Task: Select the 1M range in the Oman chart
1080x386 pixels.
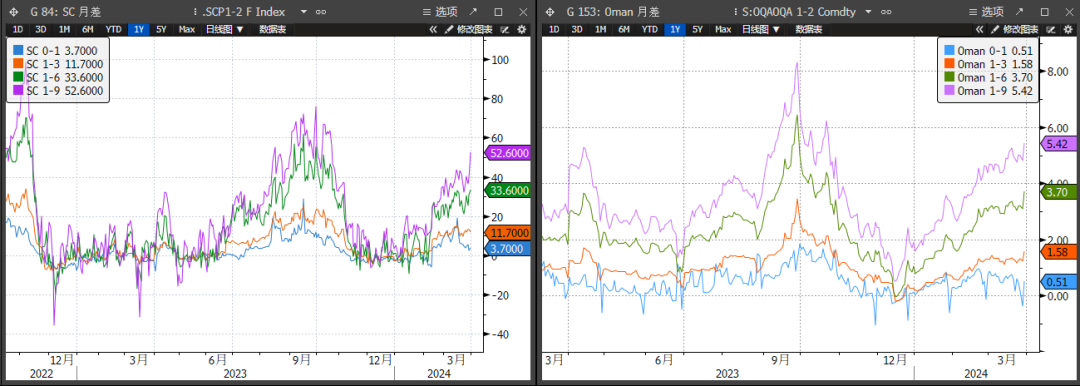Action: [601, 29]
